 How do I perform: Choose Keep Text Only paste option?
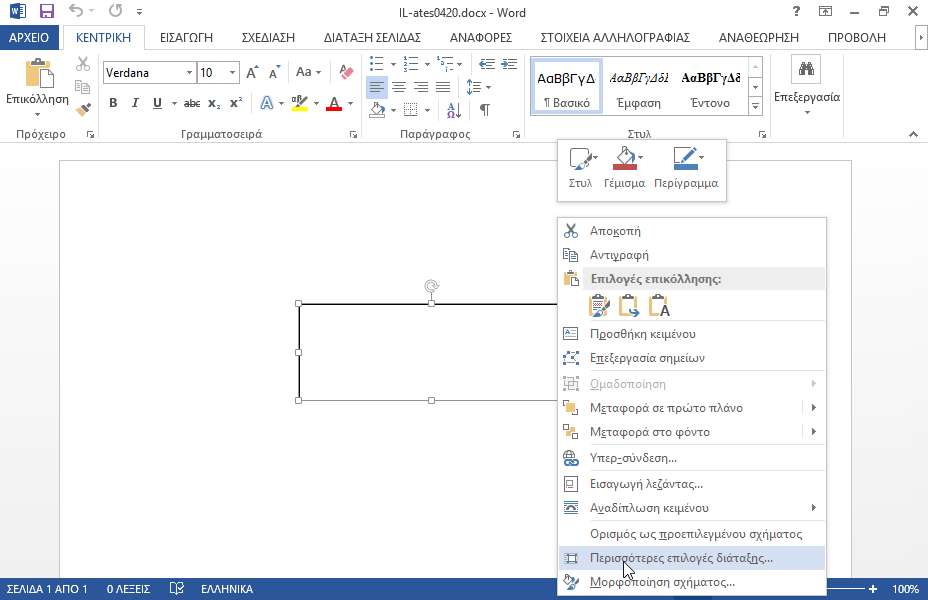(659, 306)
